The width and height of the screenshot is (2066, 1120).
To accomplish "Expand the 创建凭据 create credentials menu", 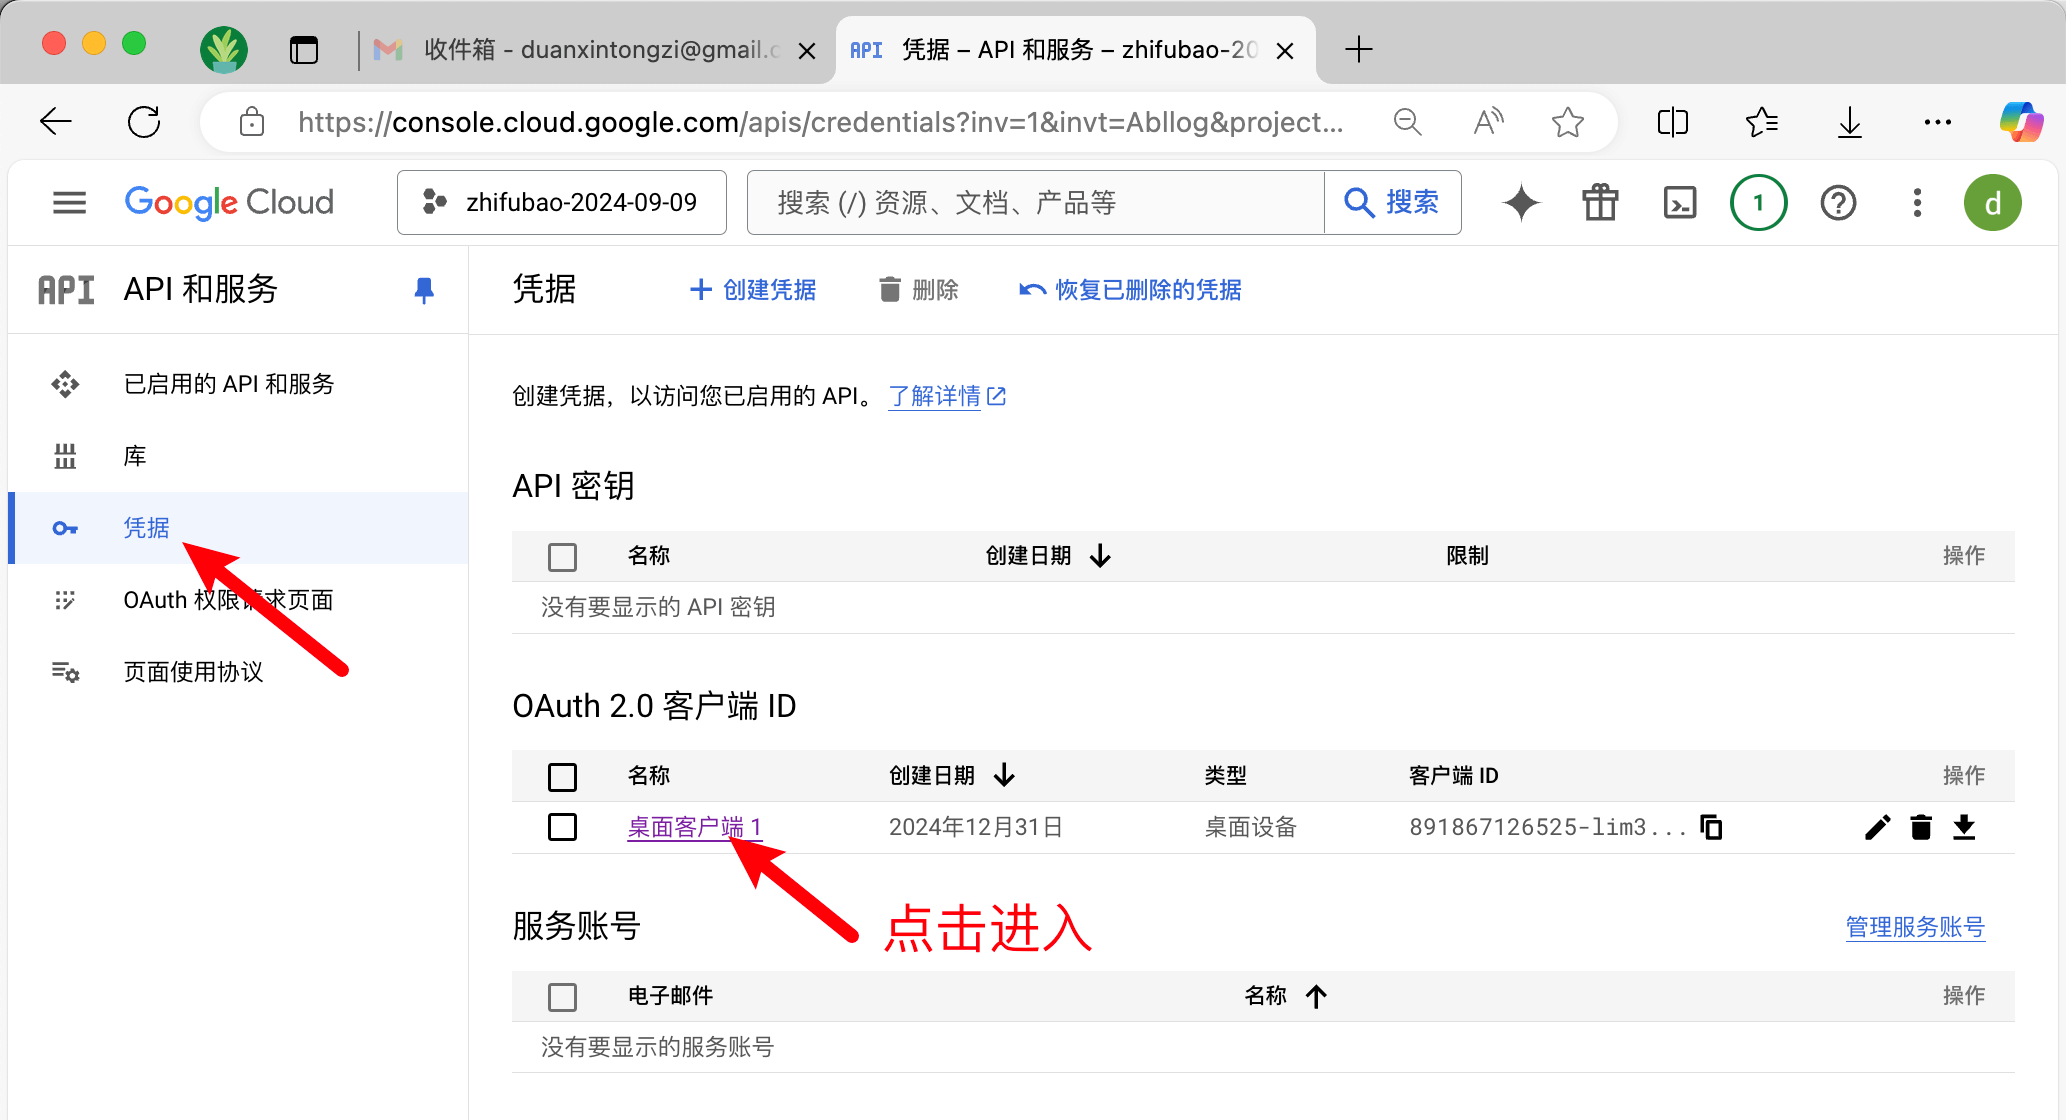I will (x=754, y=290).
